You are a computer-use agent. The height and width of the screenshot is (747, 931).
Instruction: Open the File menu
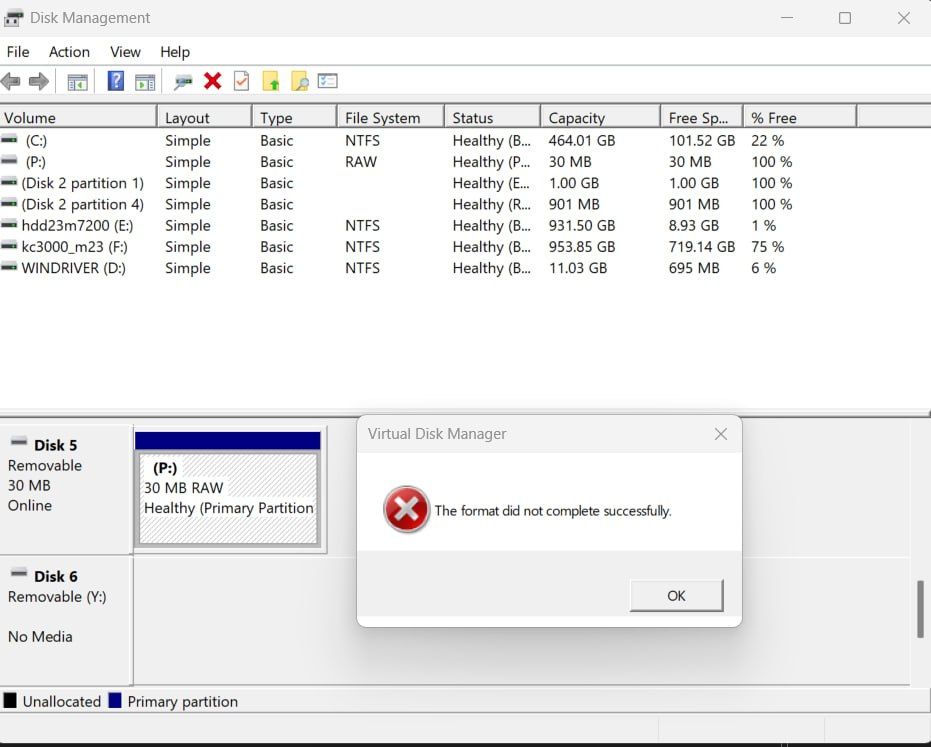pos(18,52)
